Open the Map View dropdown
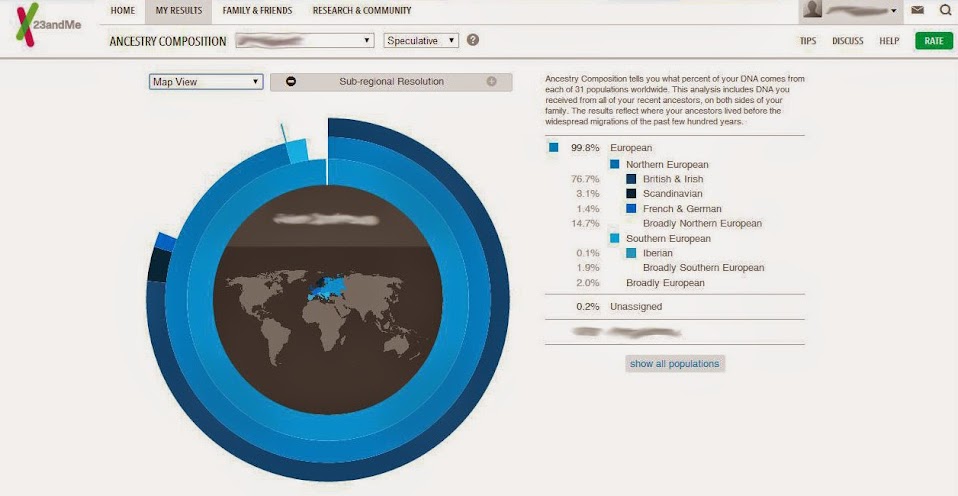958x496 pixels. tap(206, 82)
